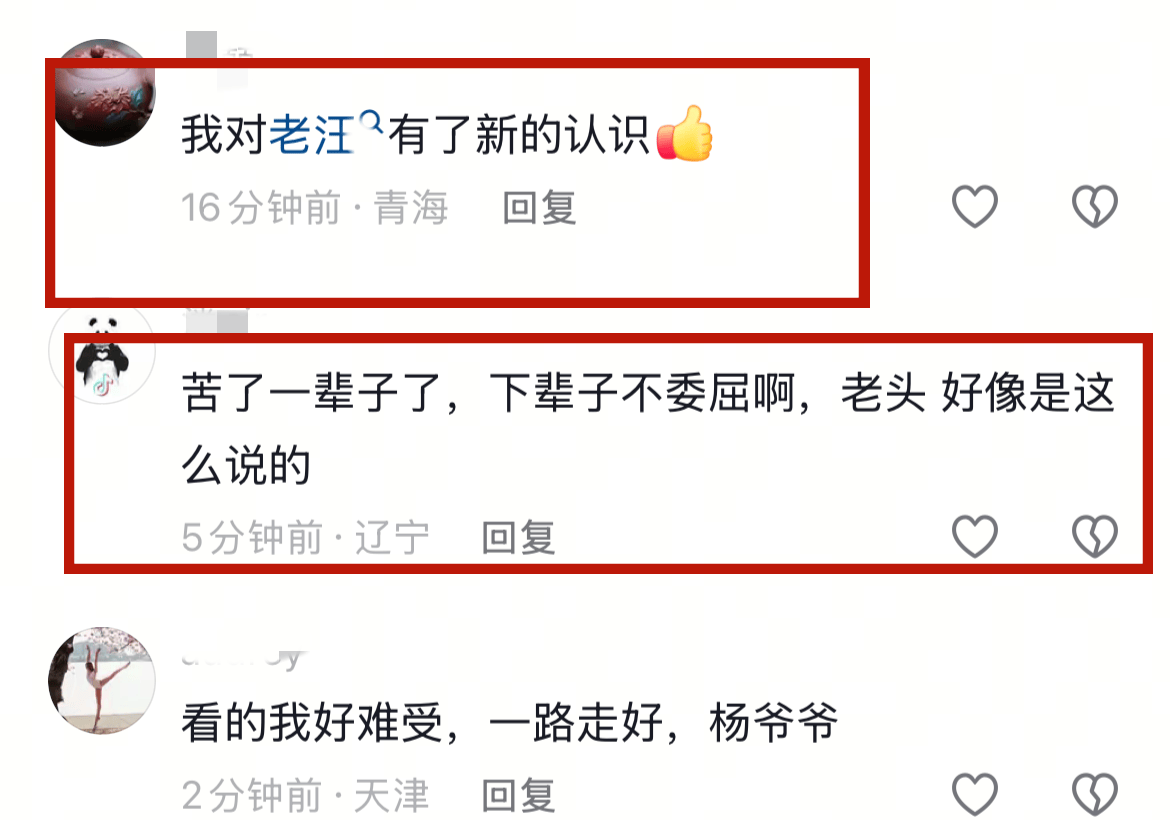Dislike the 青海 comment with broken heart
This screenshot has width=1170, height=820.
[1095, 206]
